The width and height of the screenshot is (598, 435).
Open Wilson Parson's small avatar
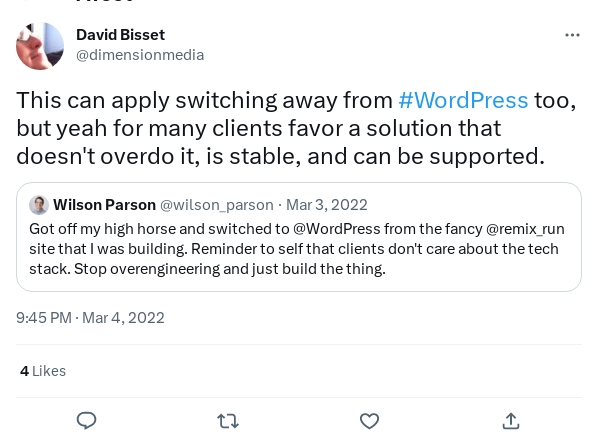pos(39,205)
